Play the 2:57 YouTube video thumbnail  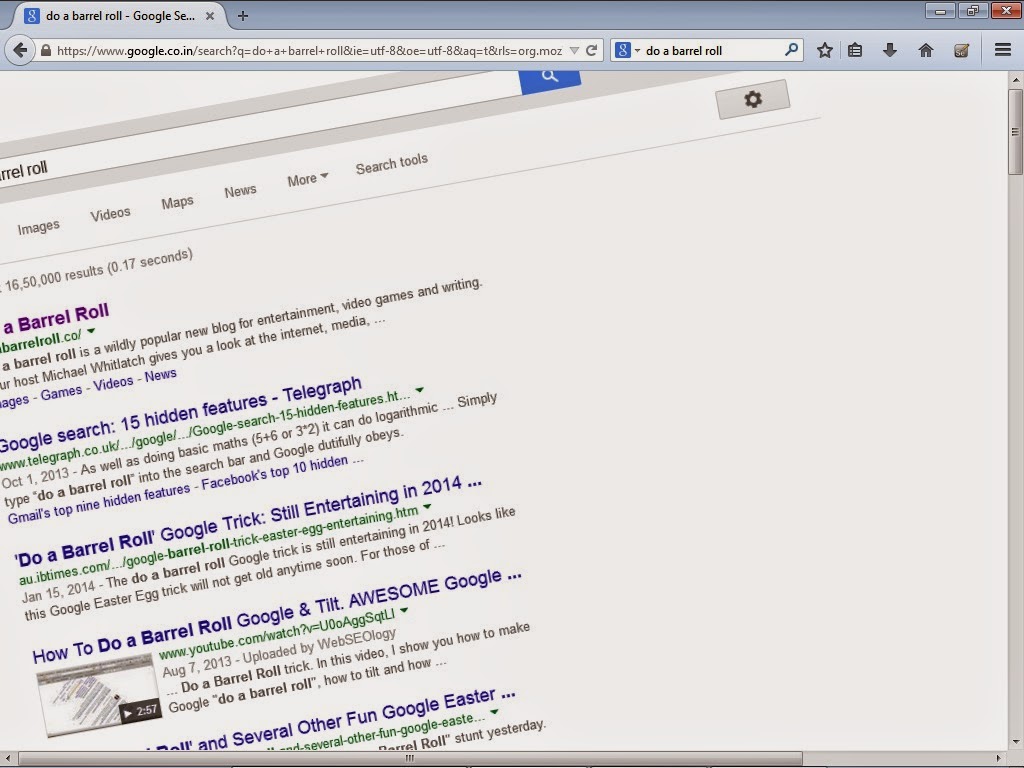tap(99, 697)
